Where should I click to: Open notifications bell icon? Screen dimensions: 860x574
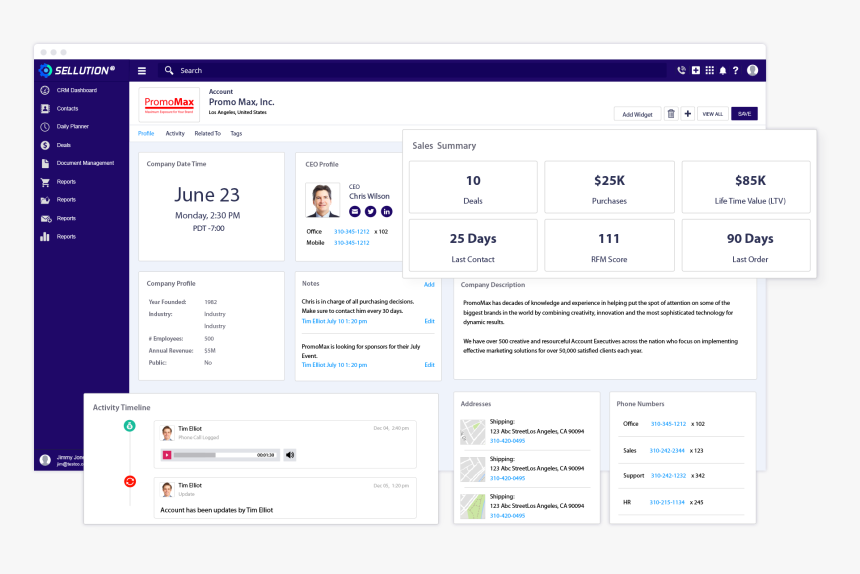[x=723, y=70]
